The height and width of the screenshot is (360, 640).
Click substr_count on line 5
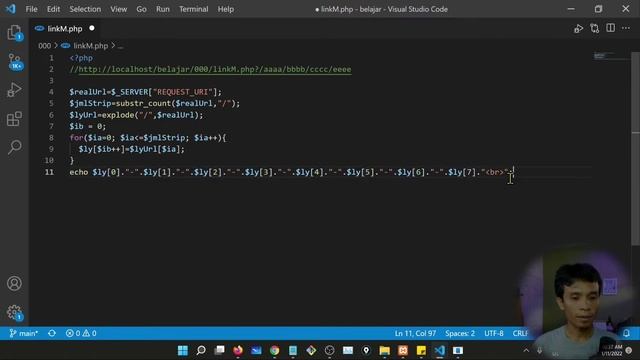click(143, 104)
